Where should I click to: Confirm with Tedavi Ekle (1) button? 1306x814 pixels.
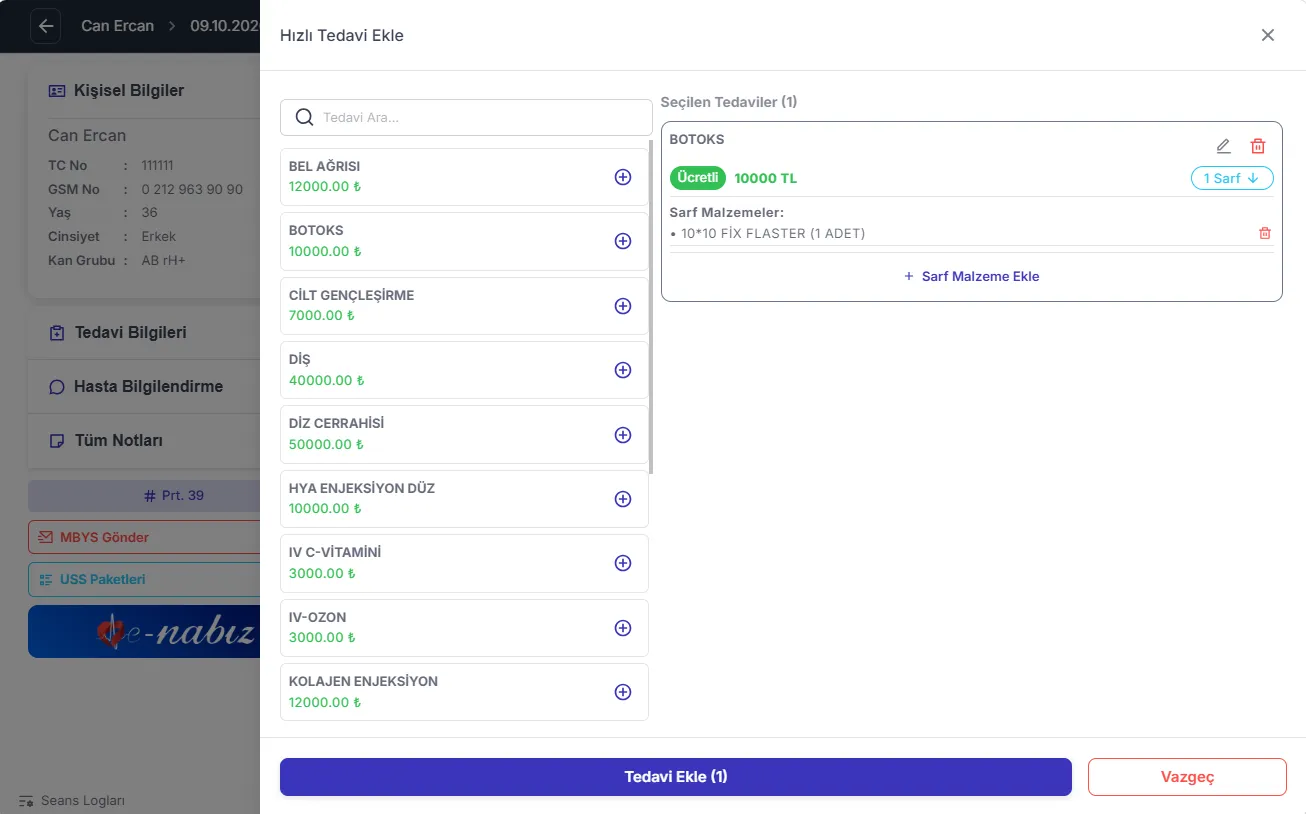pyautogui.click(x=676, y=777)
